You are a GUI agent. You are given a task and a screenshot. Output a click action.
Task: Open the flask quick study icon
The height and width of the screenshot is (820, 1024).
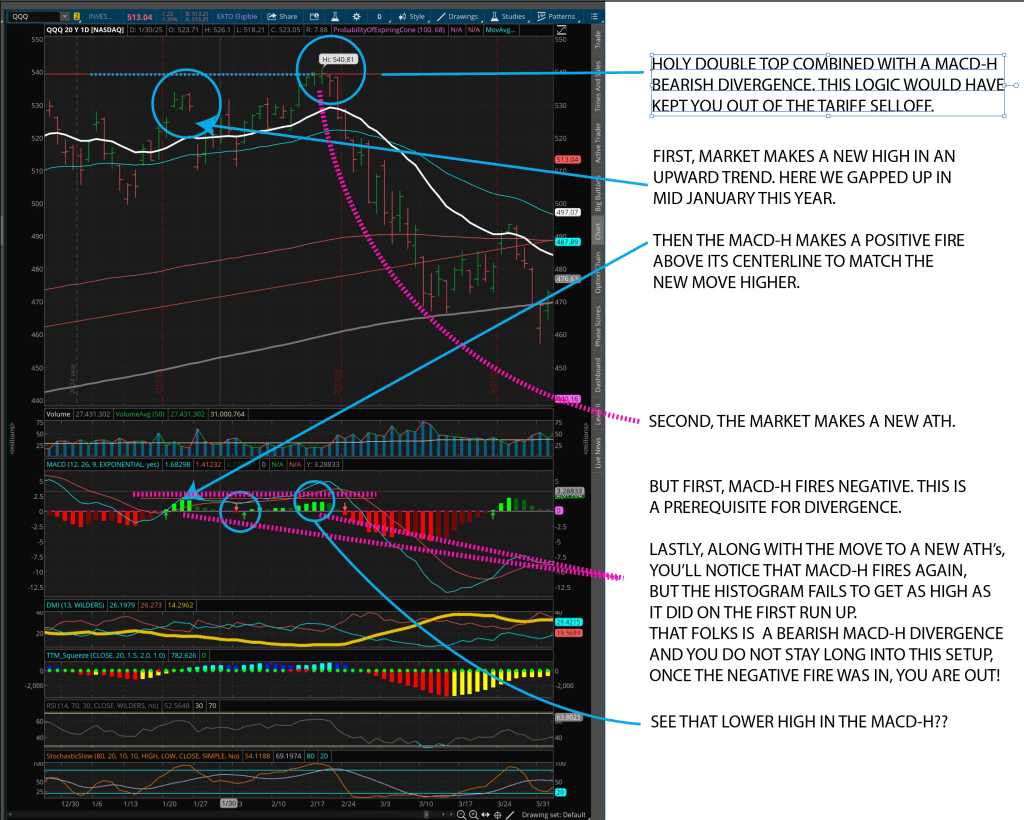(x=333, y=17)
